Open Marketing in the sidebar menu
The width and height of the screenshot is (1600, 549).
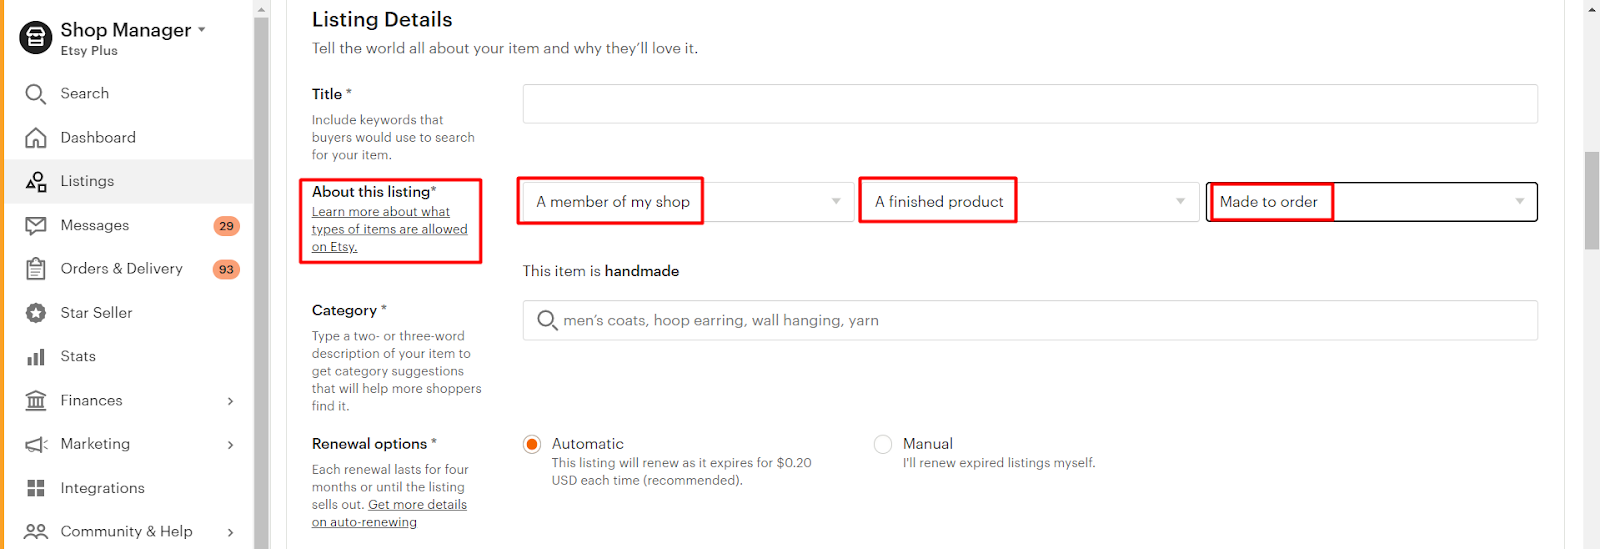tap(95, 444)
